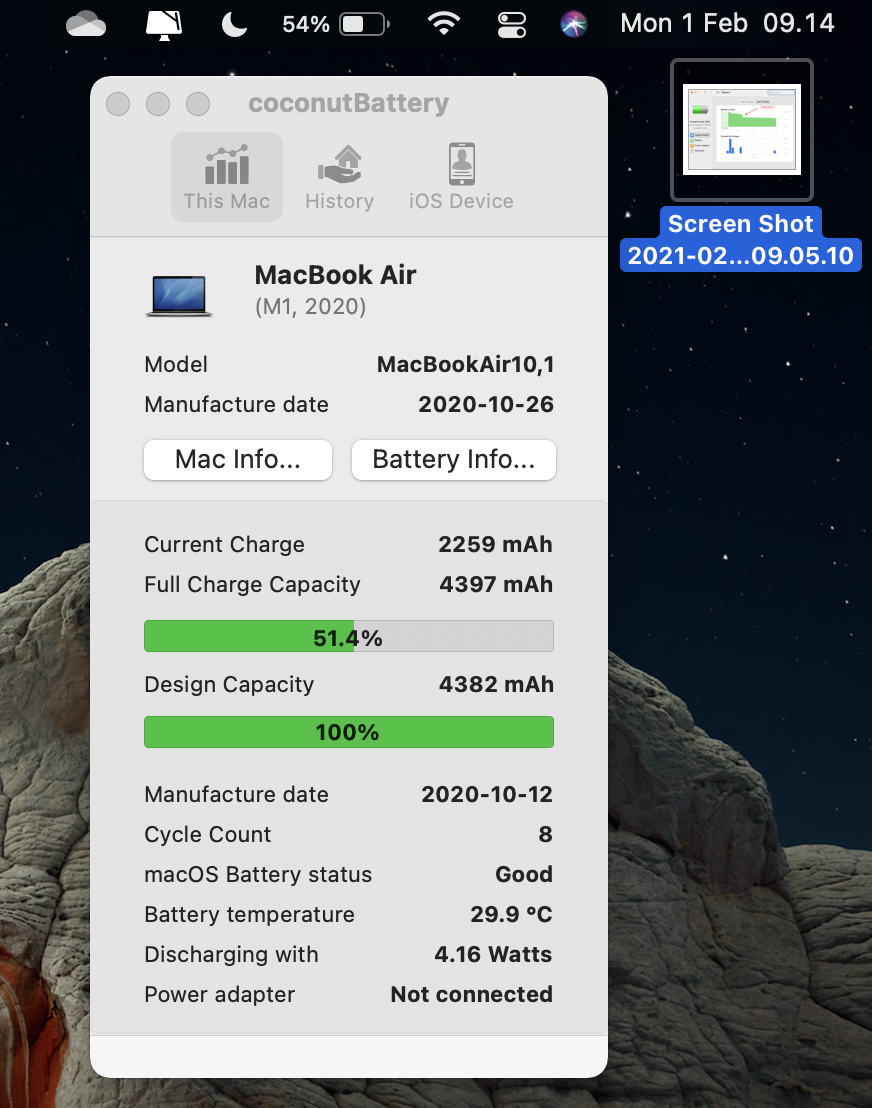The width and height of the screenshot is (872, 1108).
Task: Click the Cycle Count value 8
Action: point(546,835)
